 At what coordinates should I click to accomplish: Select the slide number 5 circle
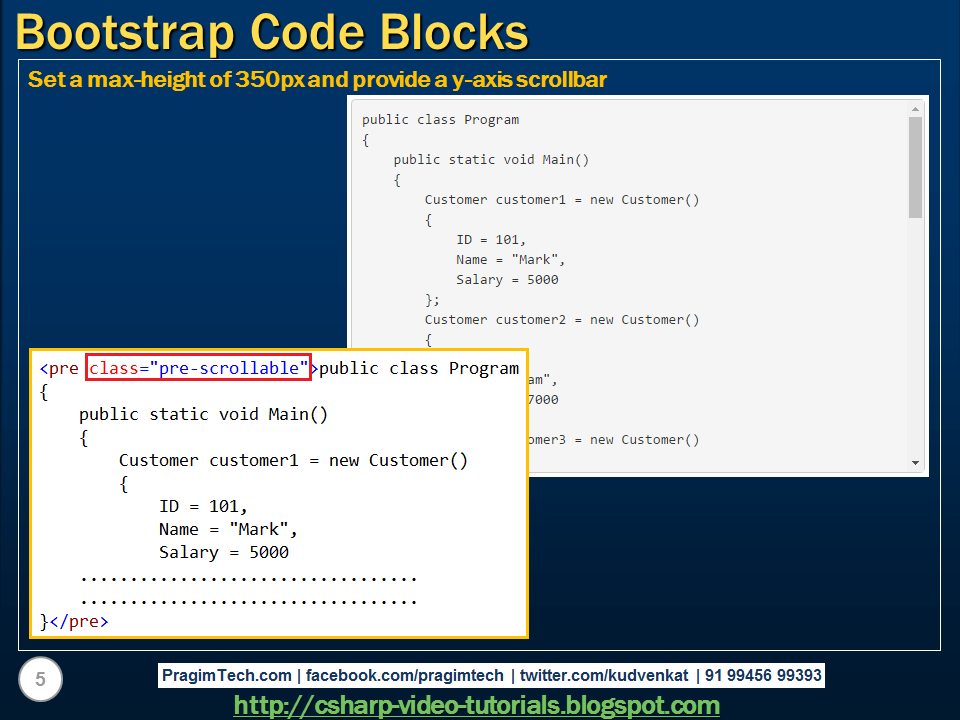(x=38, y=679)
